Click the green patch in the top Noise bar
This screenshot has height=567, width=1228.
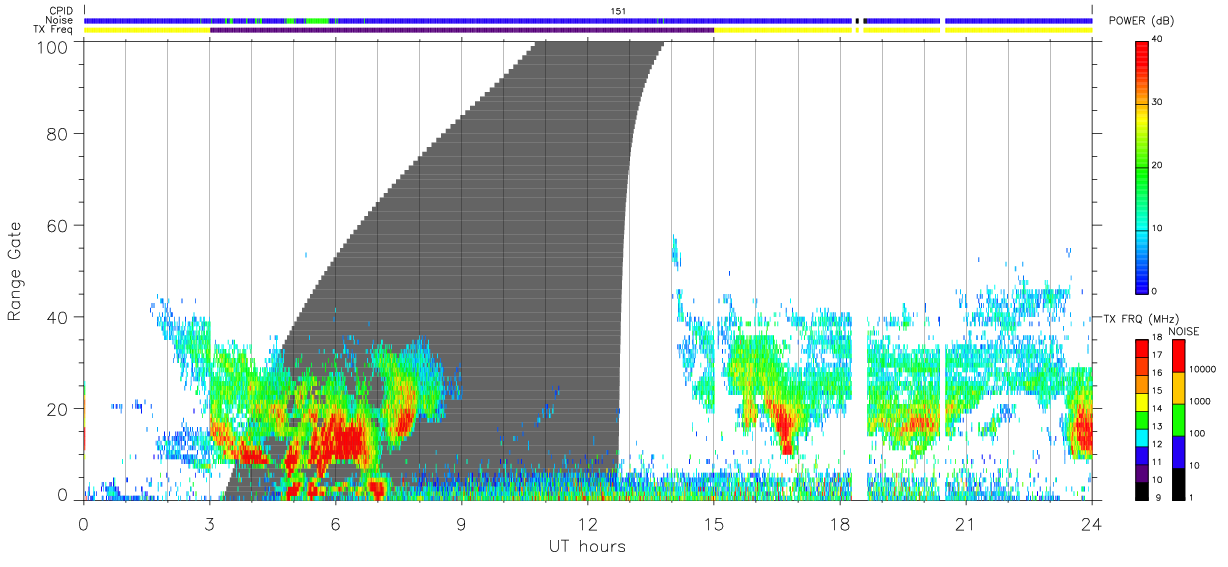317,20
